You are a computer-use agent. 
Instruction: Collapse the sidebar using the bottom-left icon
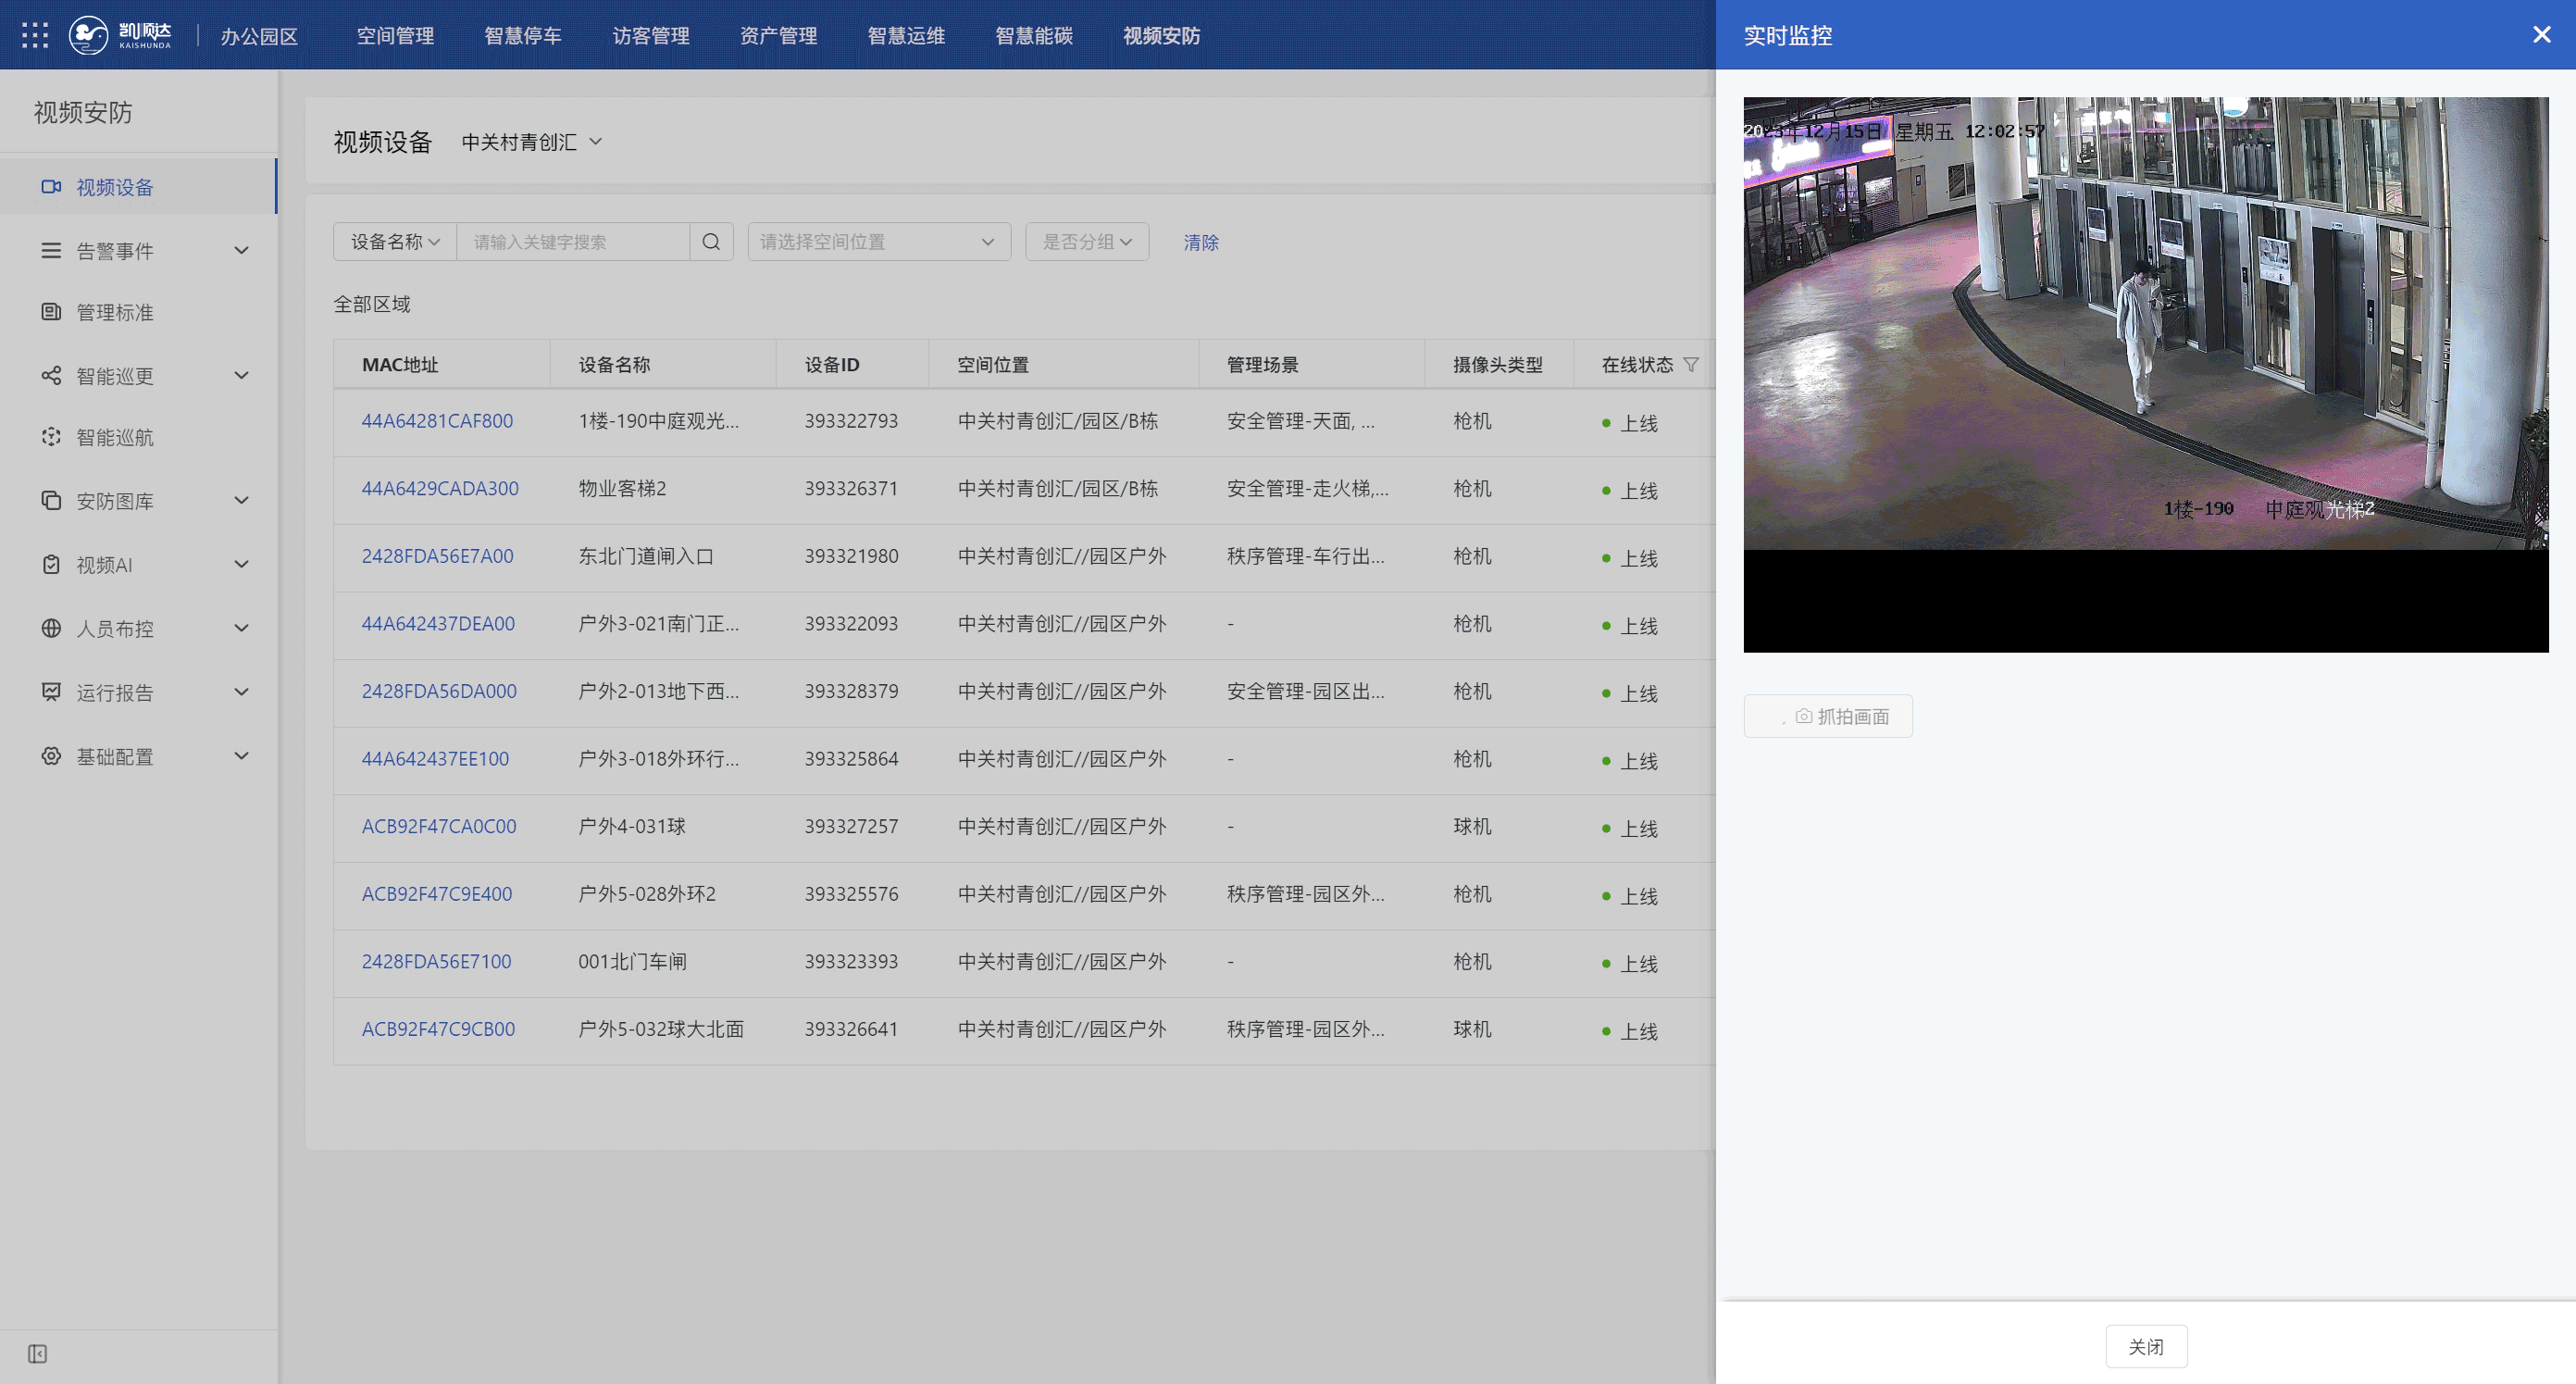(38, 1354)
